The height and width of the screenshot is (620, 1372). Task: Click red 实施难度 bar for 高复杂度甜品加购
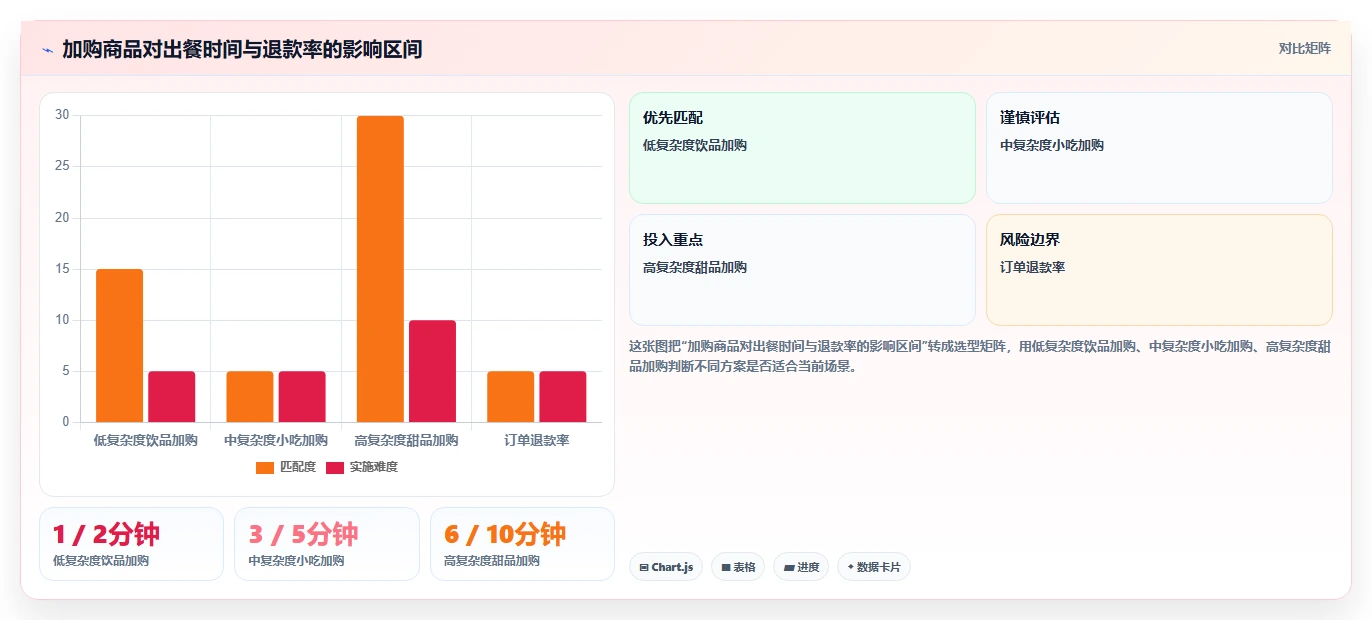(432, 371)
